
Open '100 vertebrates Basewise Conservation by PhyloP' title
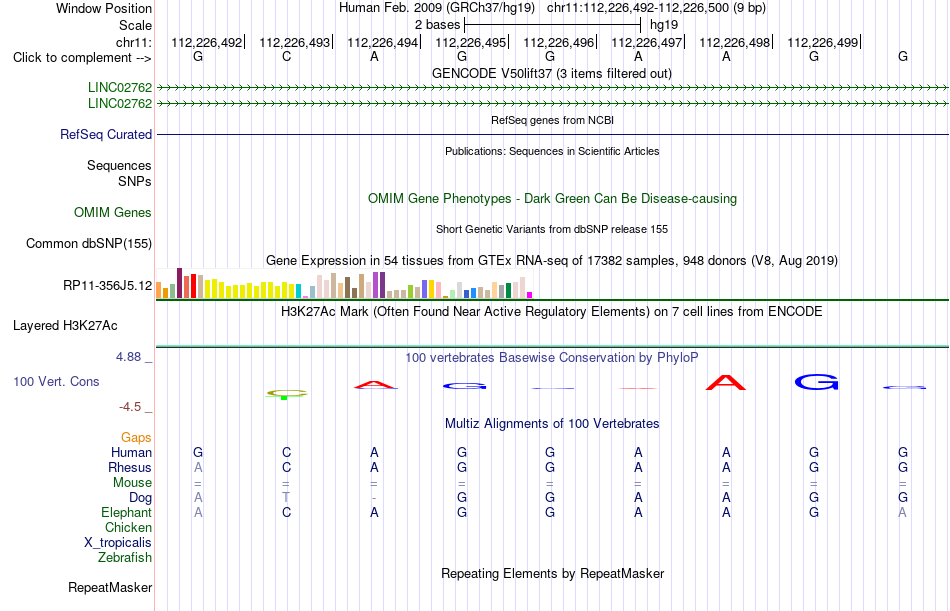(552, 358)
